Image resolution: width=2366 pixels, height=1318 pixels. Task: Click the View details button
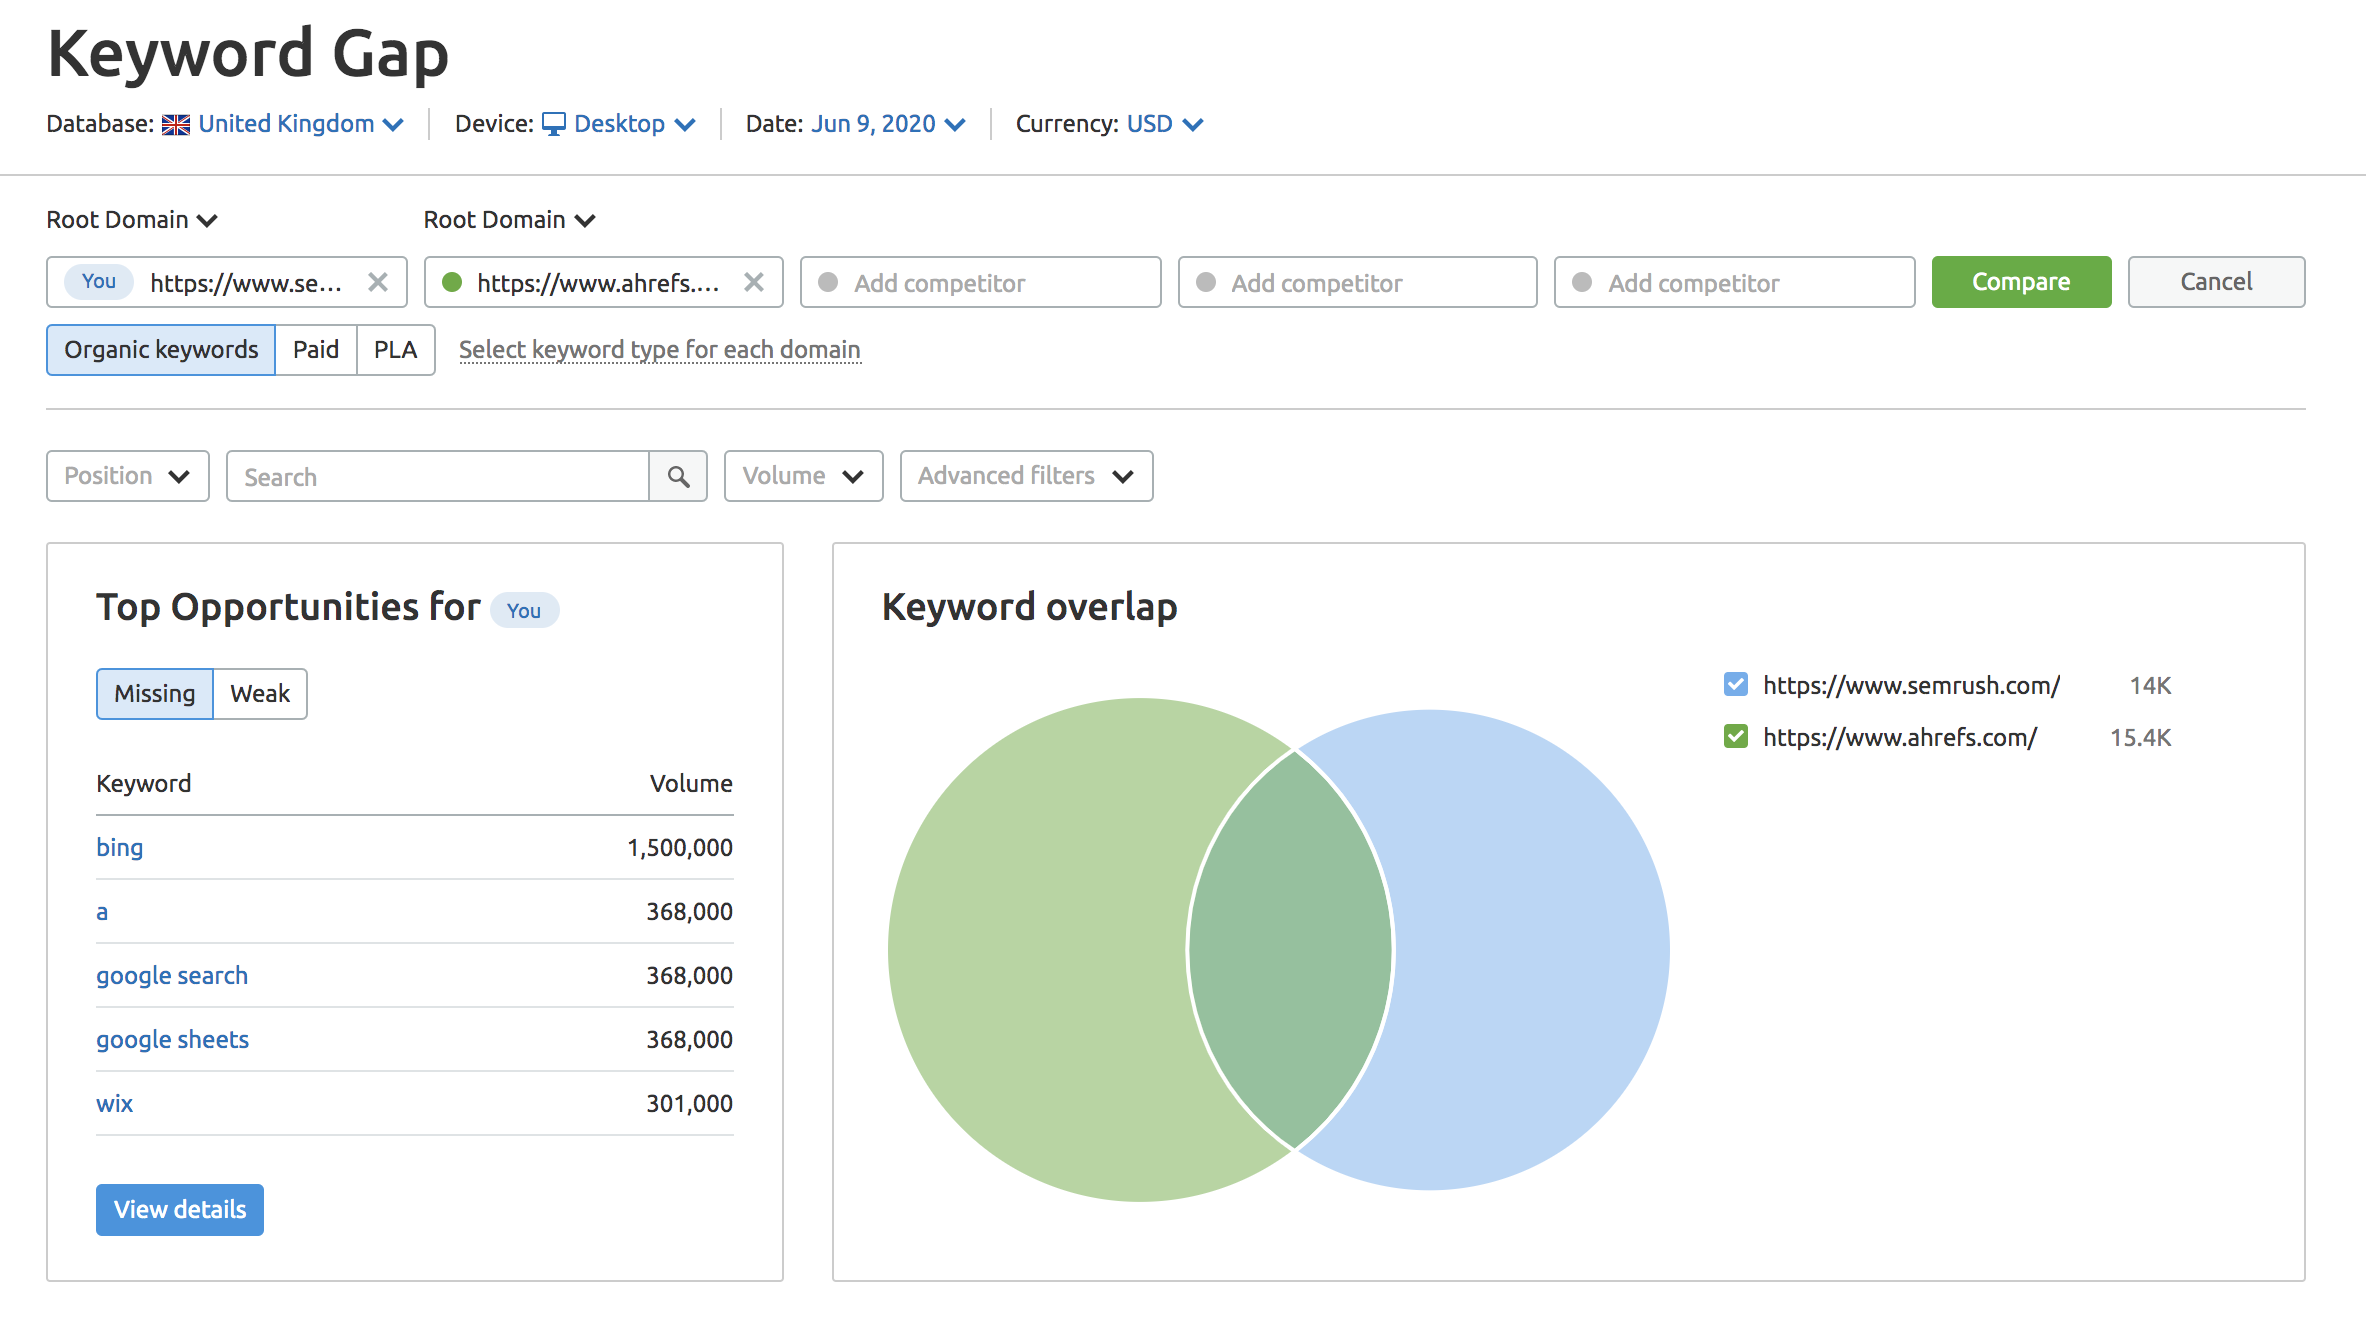click(180, 1210)
